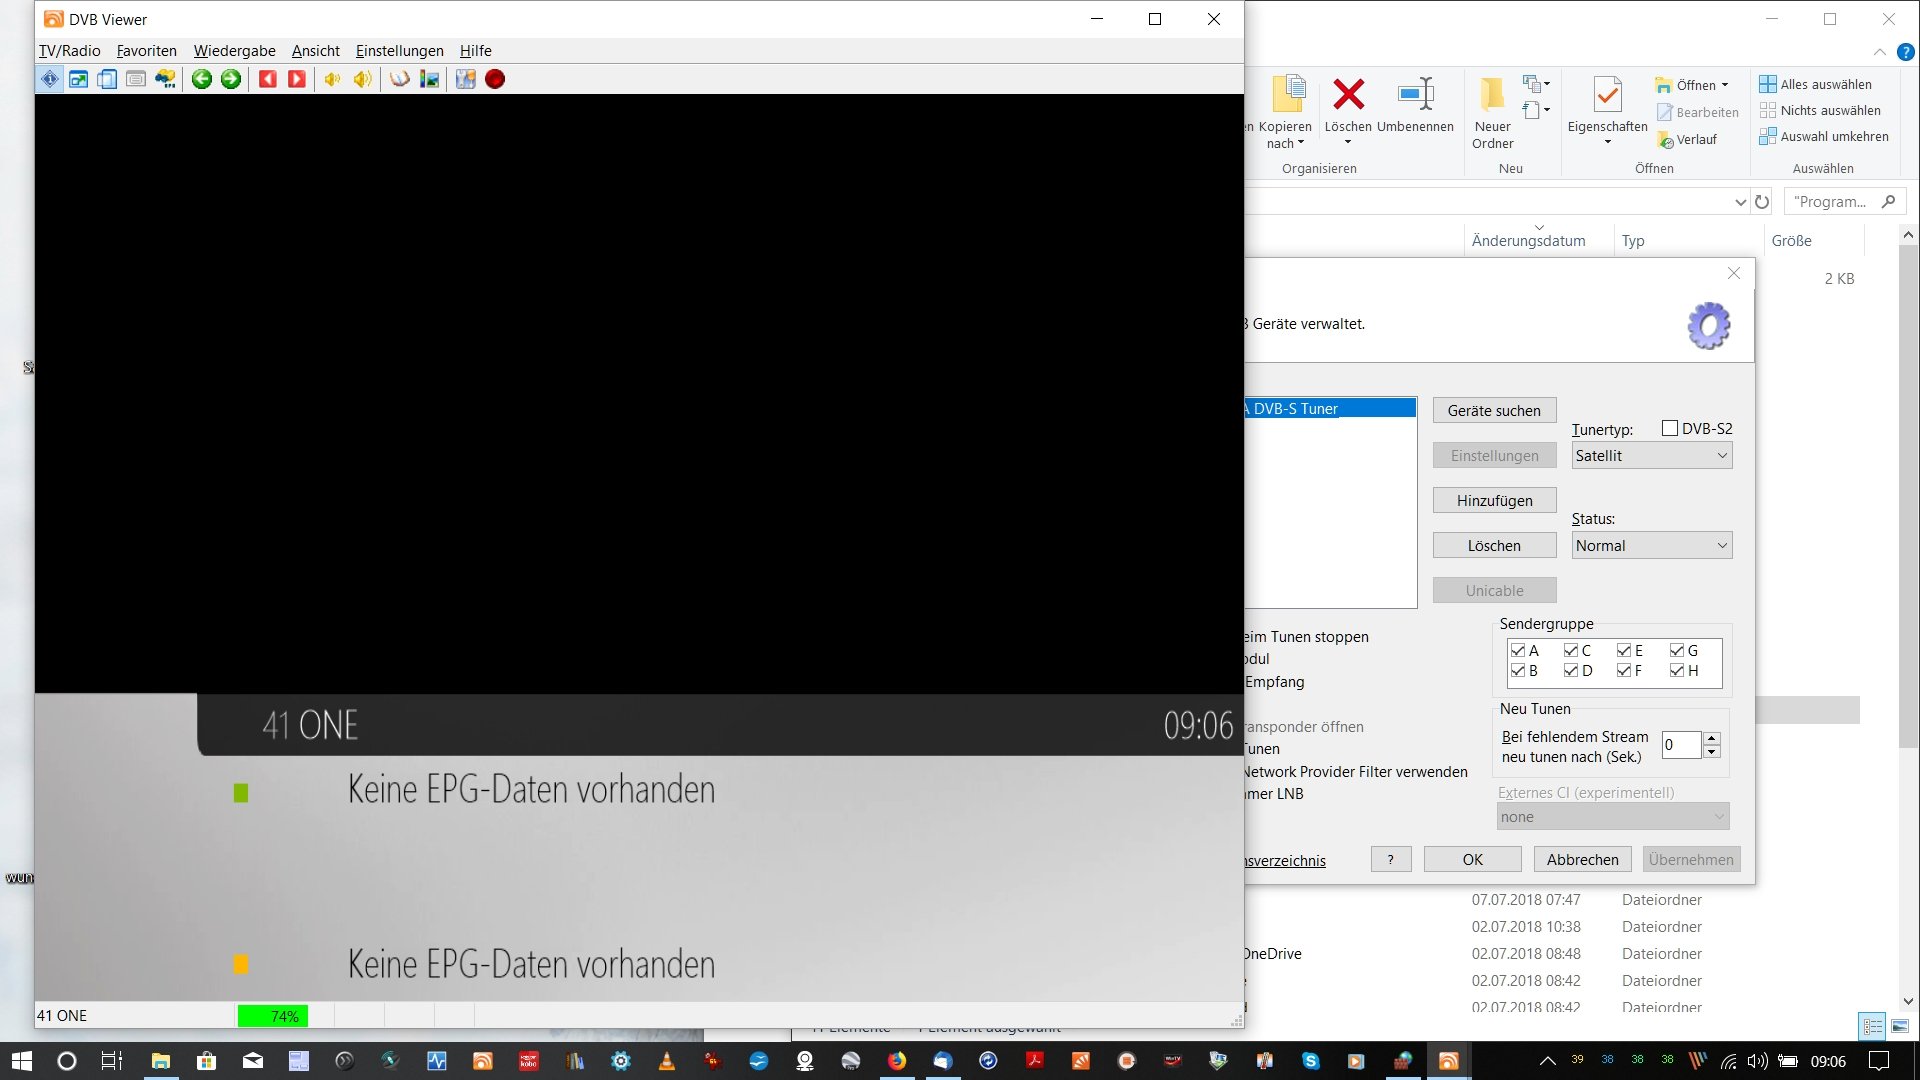Click the channel info (OSD) toolbar icon
Viewport: 1920px width, 1080px height.
[49, 79]
